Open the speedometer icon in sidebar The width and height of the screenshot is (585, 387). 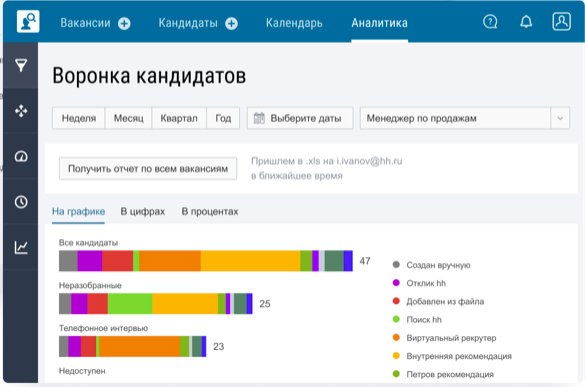pos(21,156)
